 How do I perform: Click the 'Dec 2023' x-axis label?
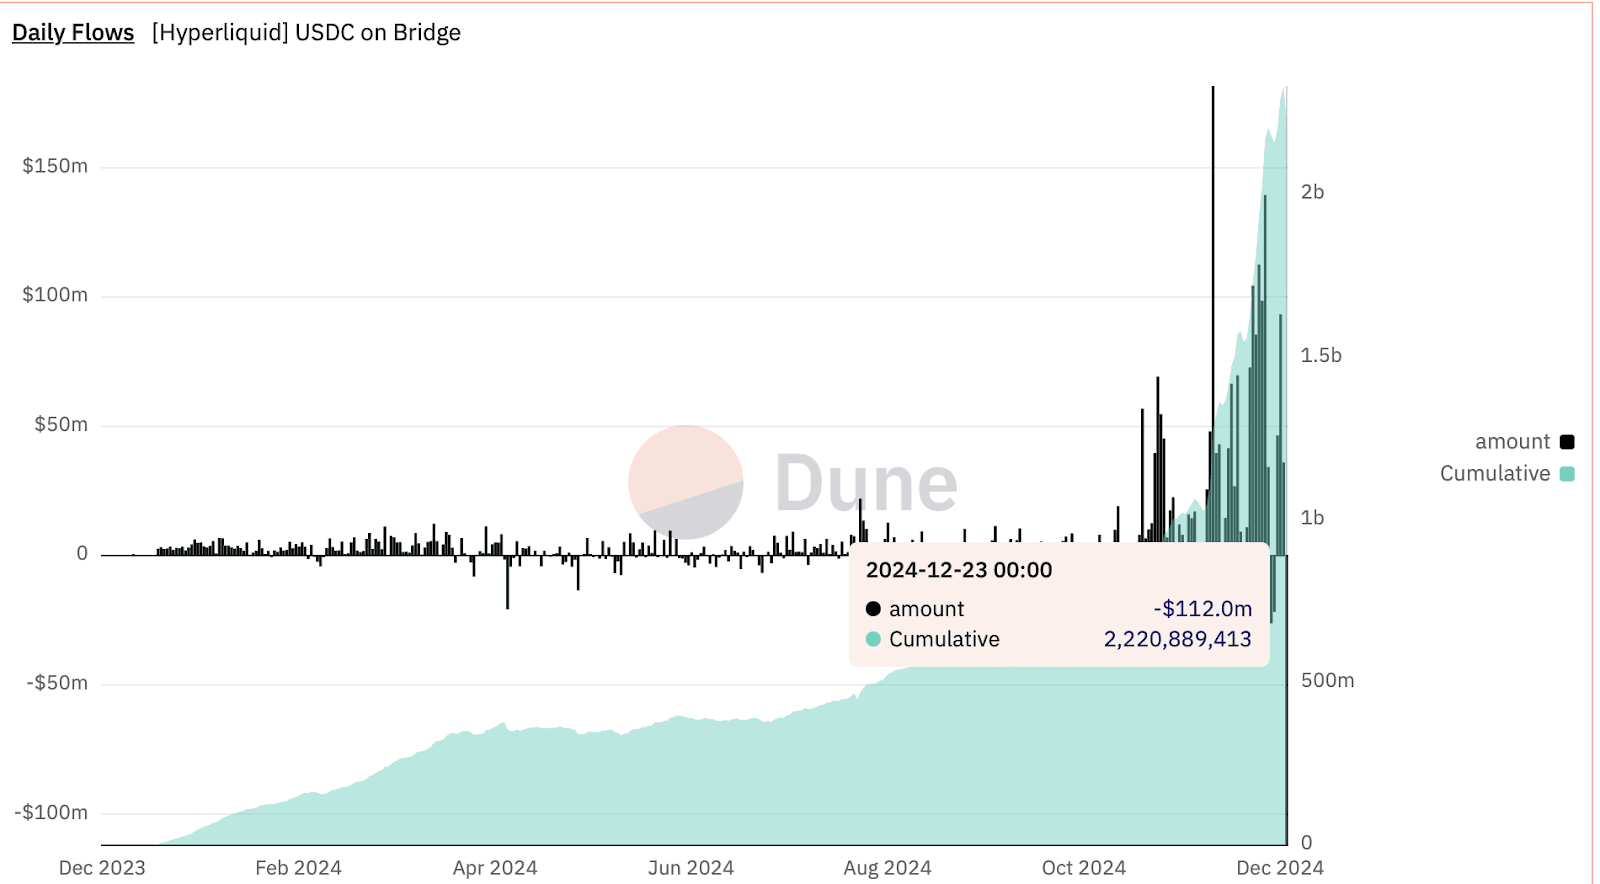pos(102,868)
